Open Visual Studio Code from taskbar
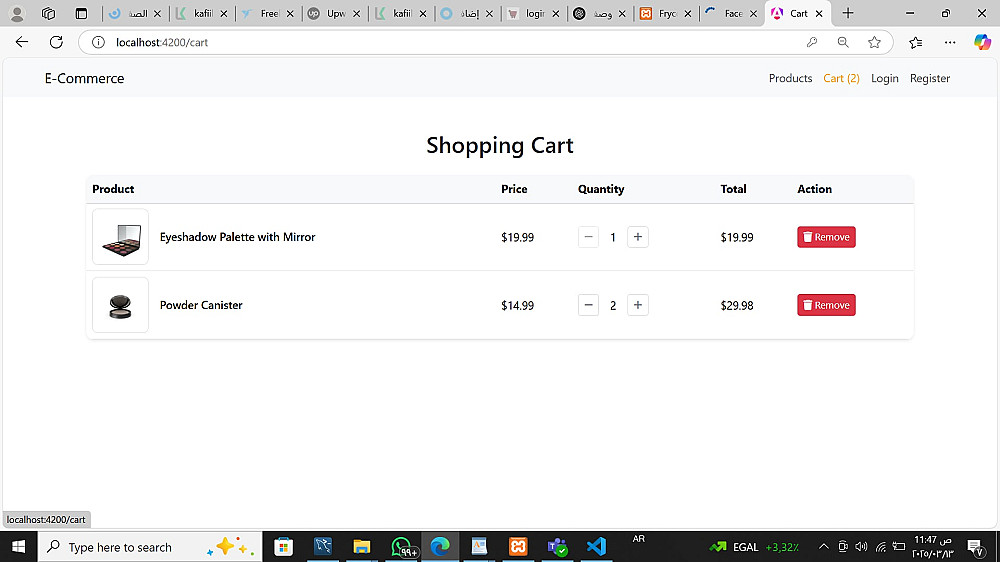Viewport: 1000px width, 562px height. tap(596, 547)
